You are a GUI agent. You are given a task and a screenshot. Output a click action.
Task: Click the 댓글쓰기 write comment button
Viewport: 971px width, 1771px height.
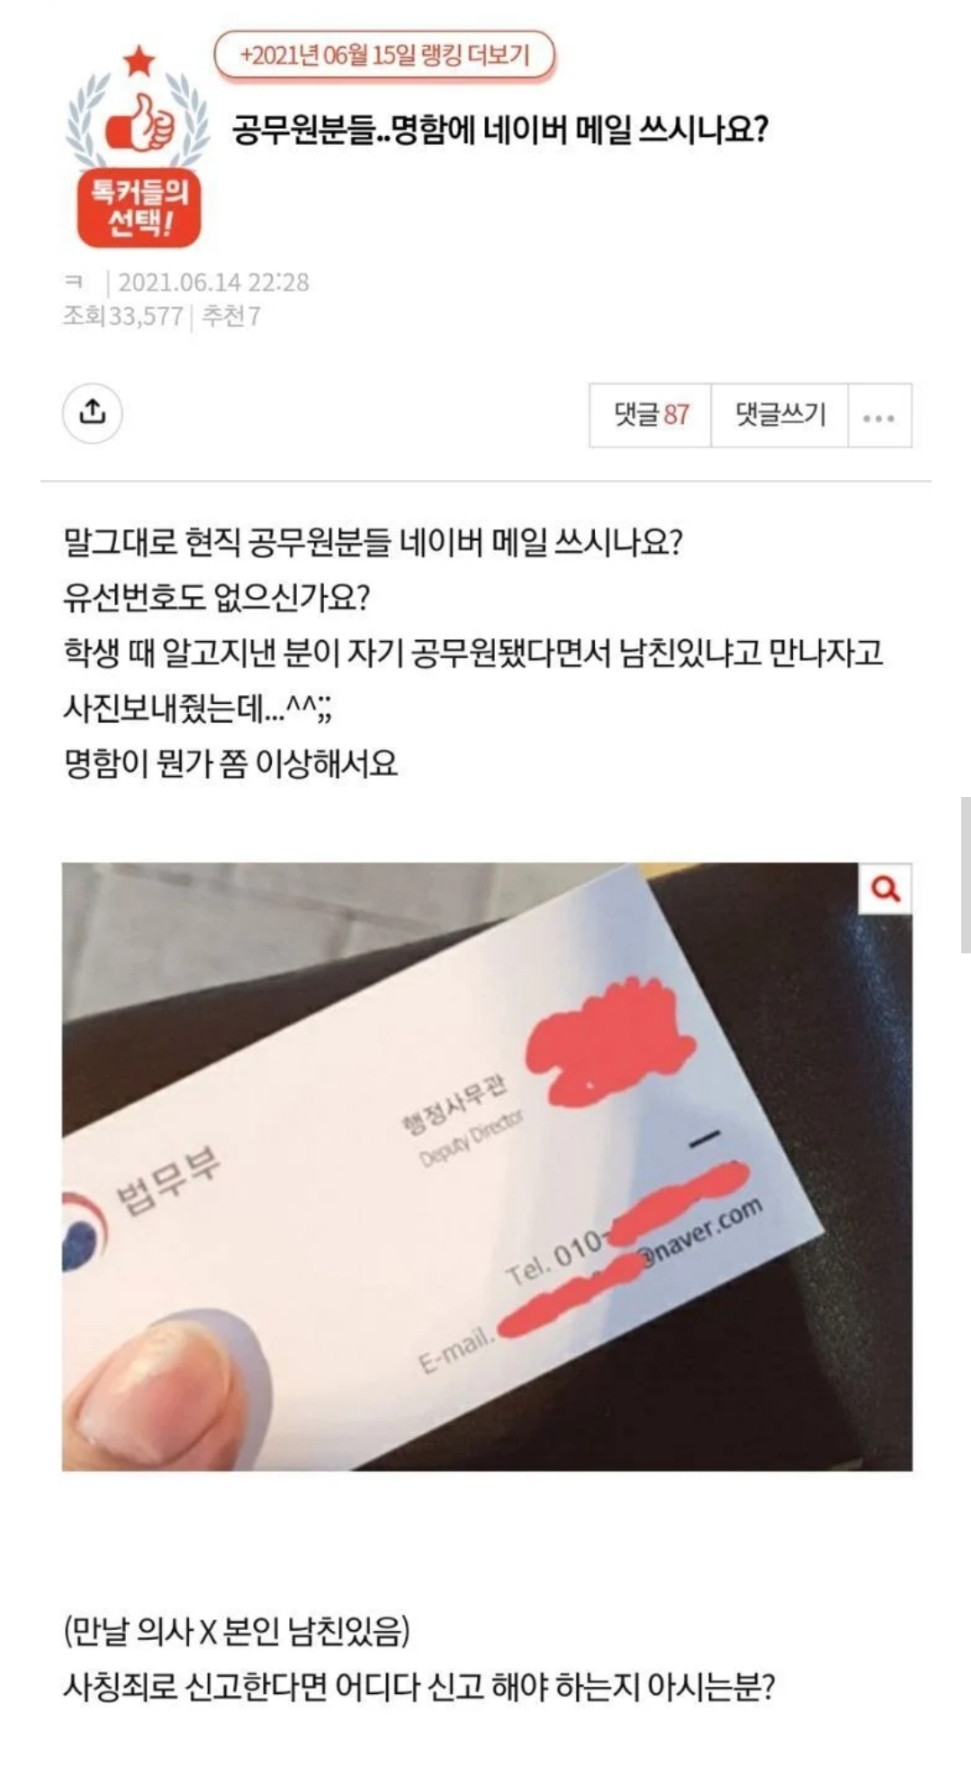780,415
